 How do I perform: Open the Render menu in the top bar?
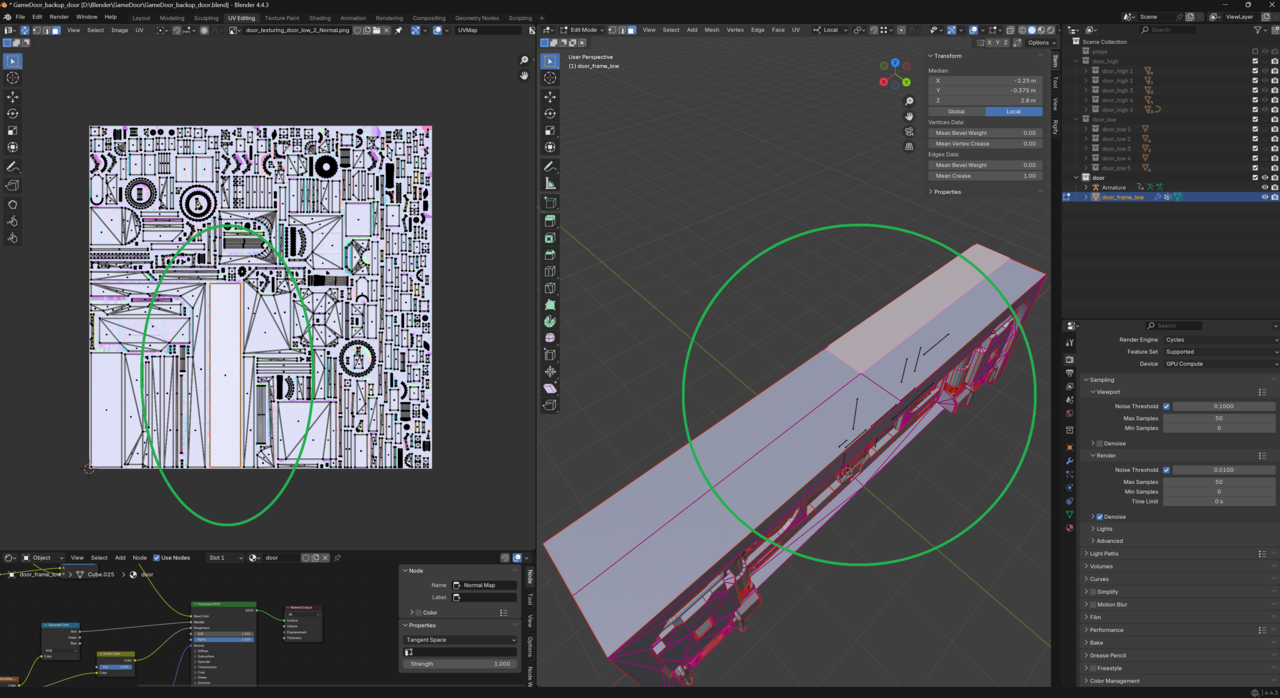(x=58, y=17)
